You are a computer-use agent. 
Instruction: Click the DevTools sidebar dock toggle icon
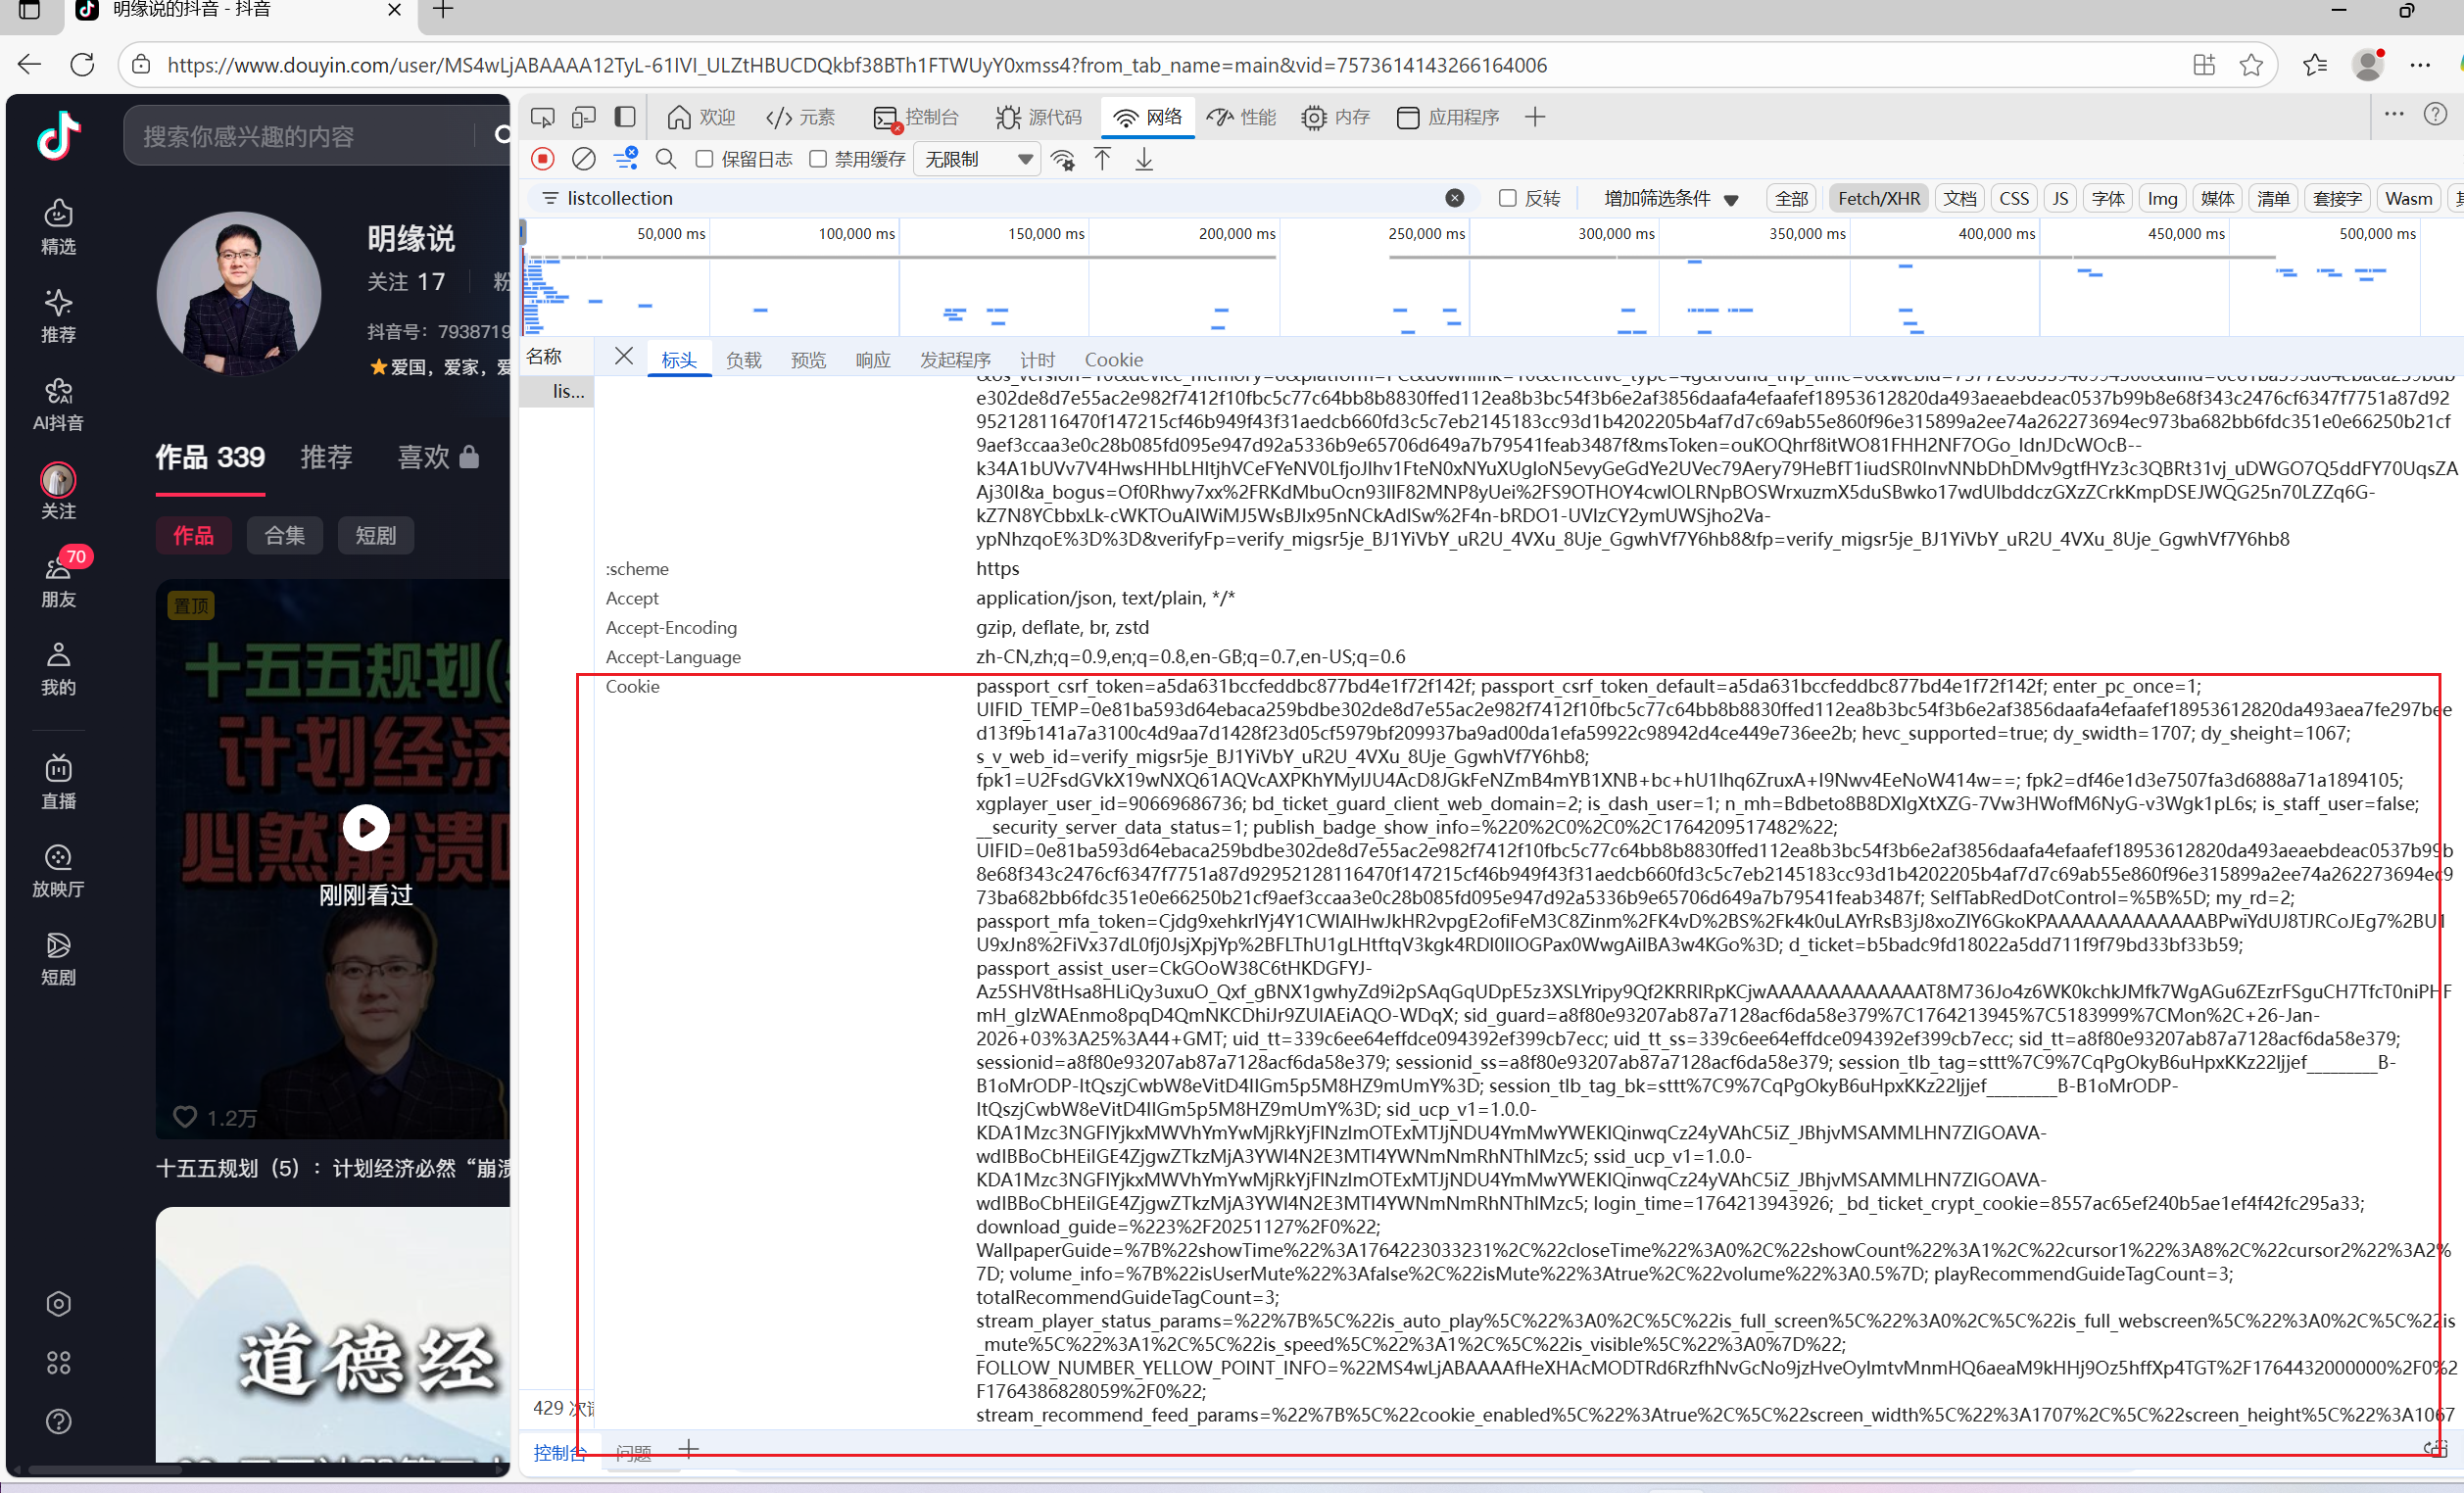[x=625, y=117]
